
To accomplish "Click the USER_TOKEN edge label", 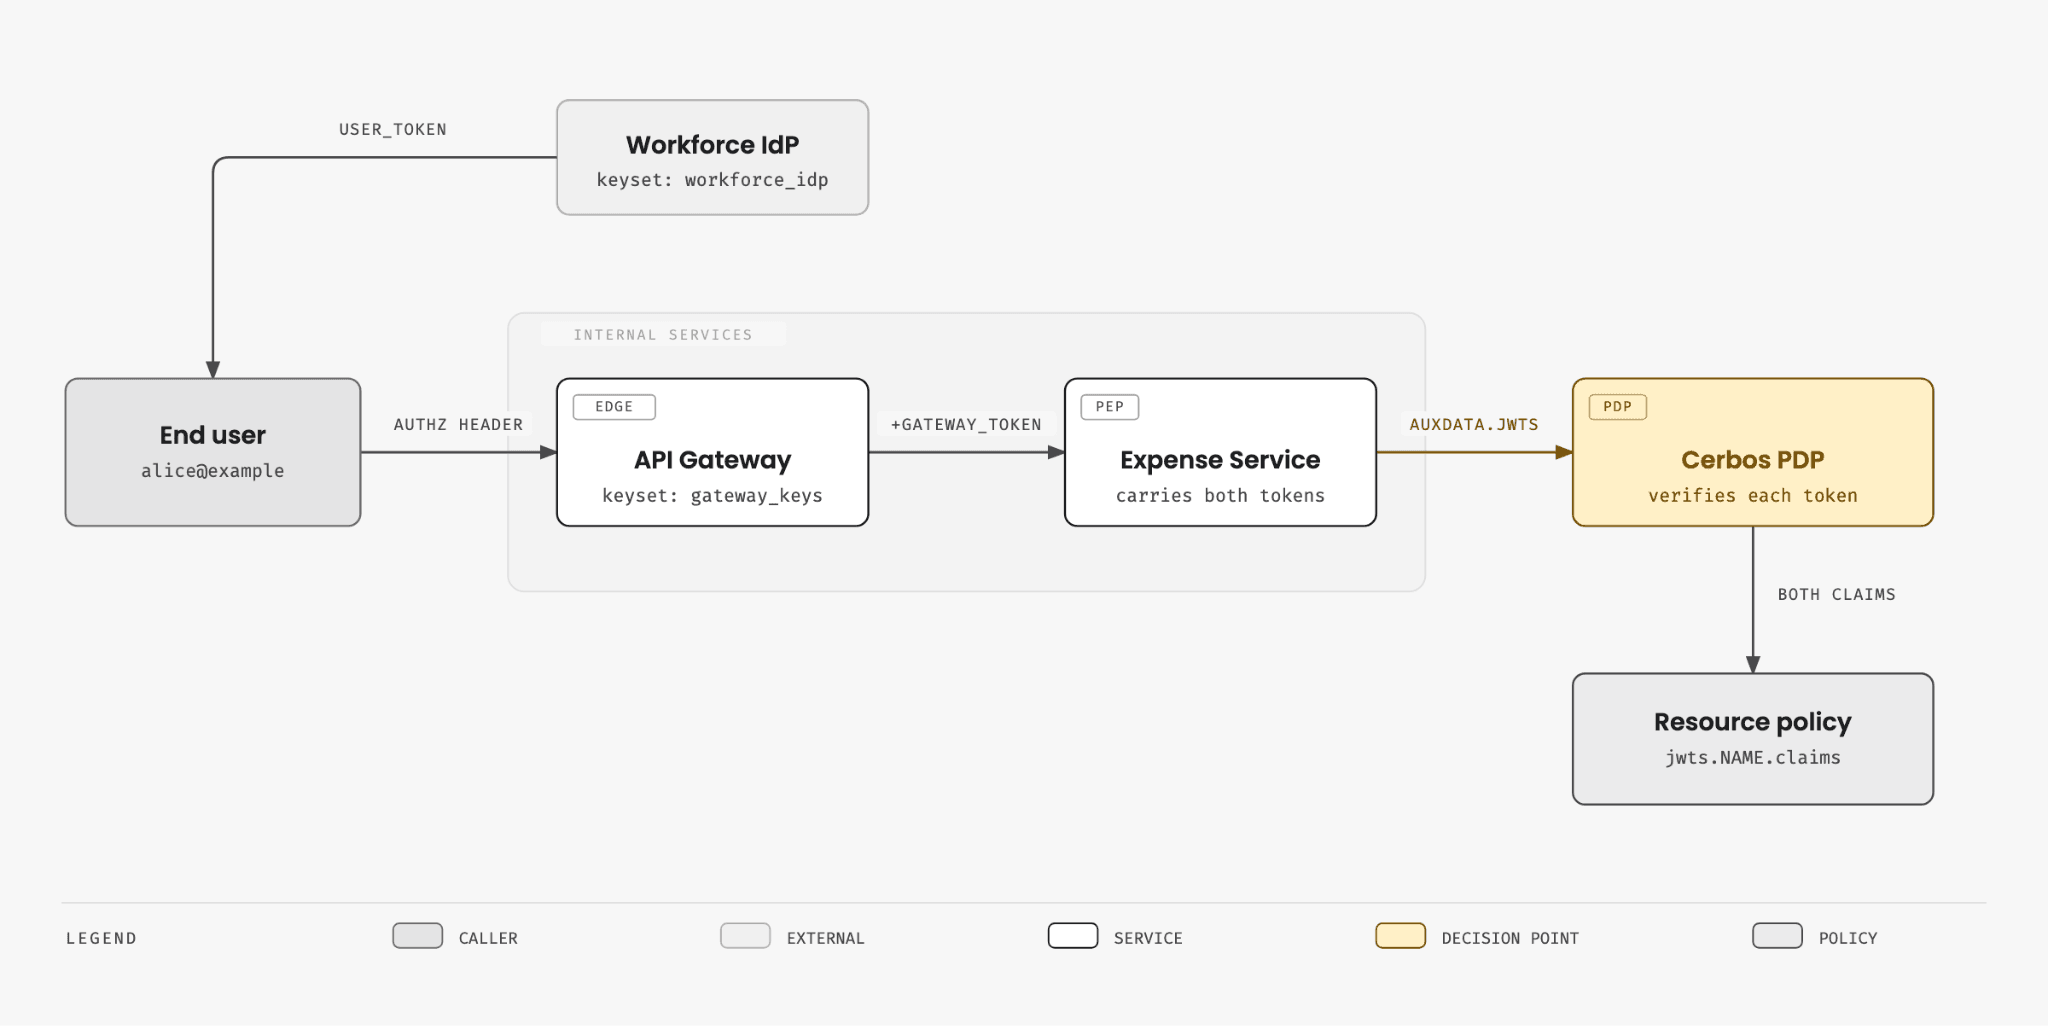I will 393,130.
